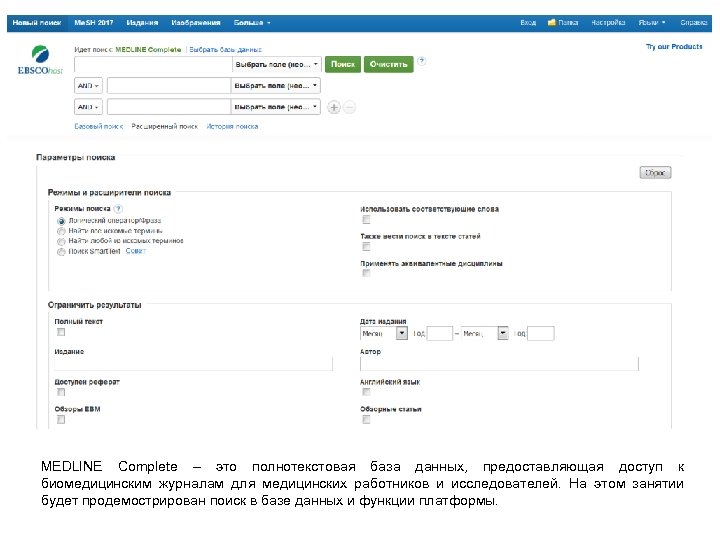The width and height of the screenshot is (720, 540).
Task: Open field selector dropdown in second search row
Action: (x=276, y=85)
